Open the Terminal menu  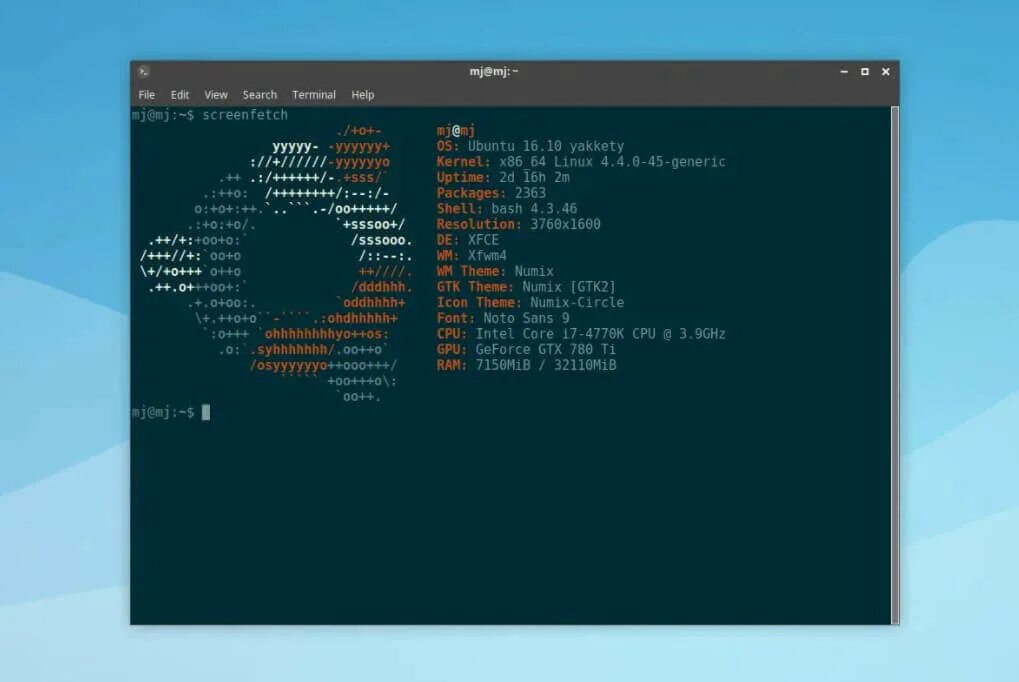(x=314, y=95)
